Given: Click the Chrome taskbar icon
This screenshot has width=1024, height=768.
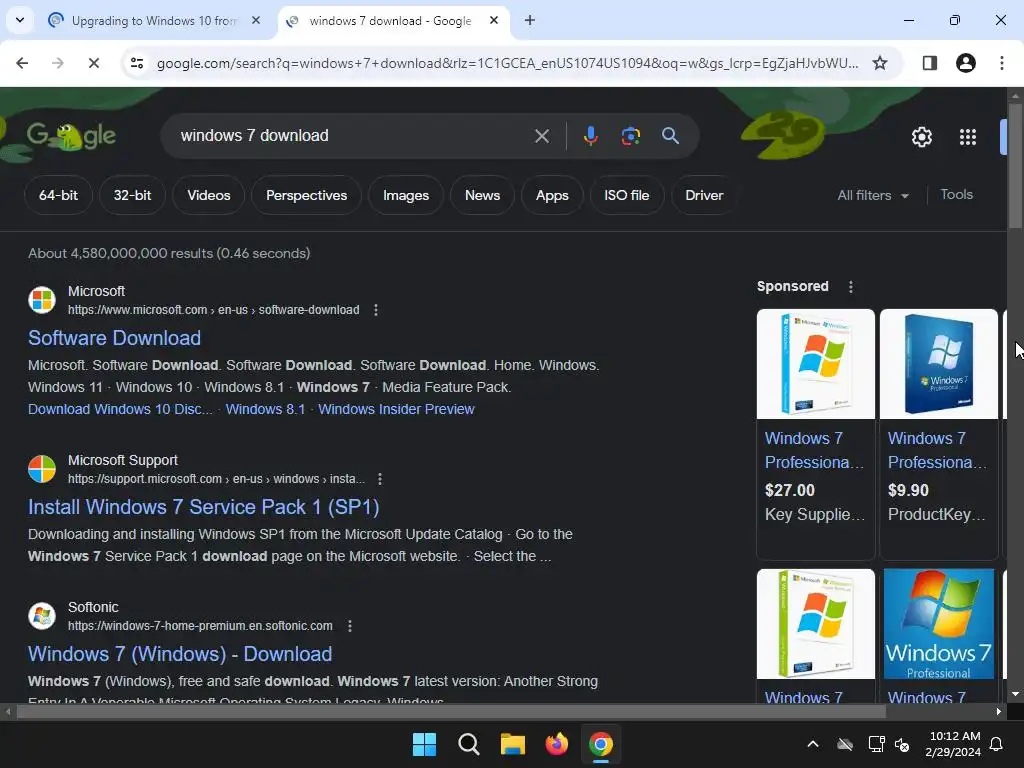Looking at the screenshot, I should tap(601, 744).
